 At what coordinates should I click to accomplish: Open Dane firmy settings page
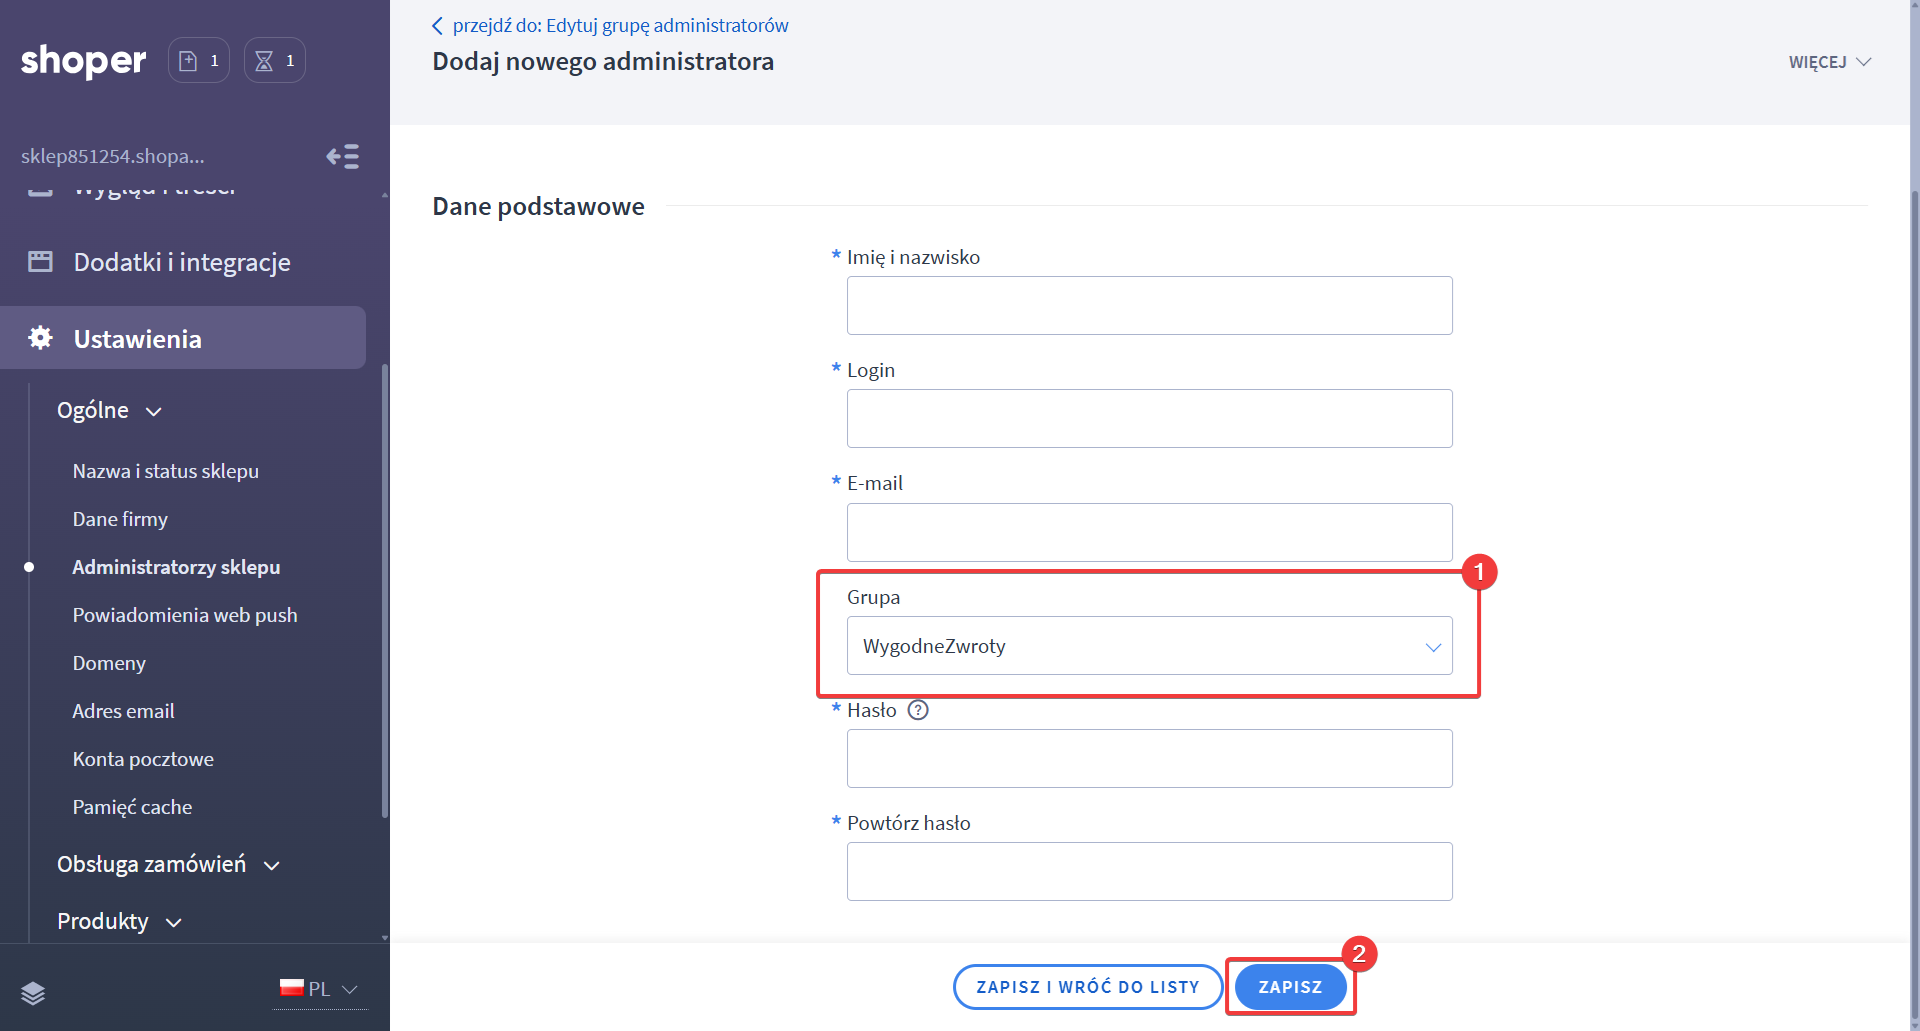pyautogui.click(x=120, y=519)
